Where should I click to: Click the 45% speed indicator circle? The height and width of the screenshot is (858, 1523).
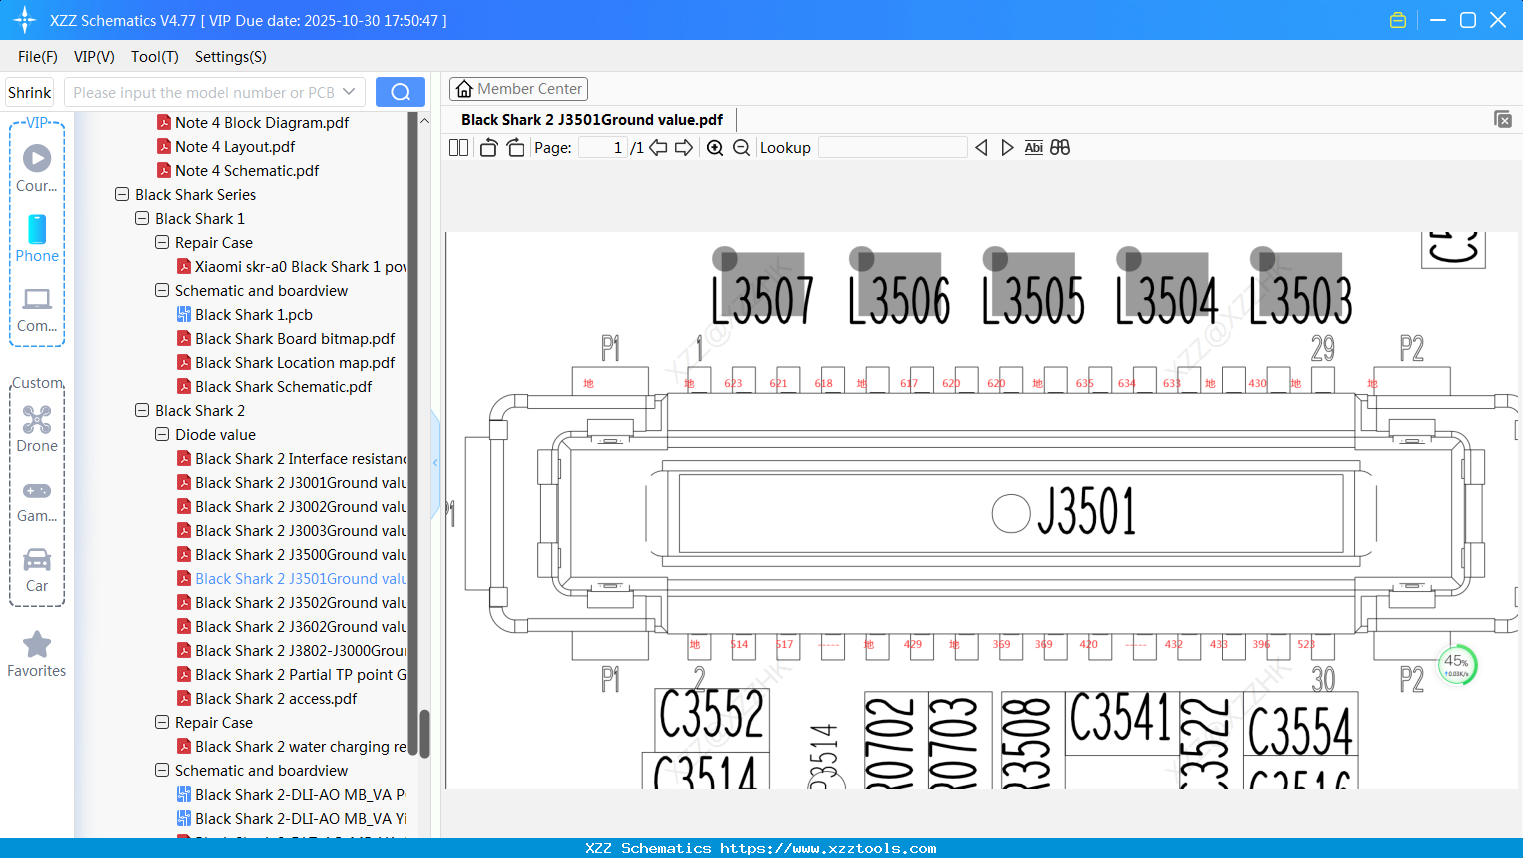pos(1457,665)
